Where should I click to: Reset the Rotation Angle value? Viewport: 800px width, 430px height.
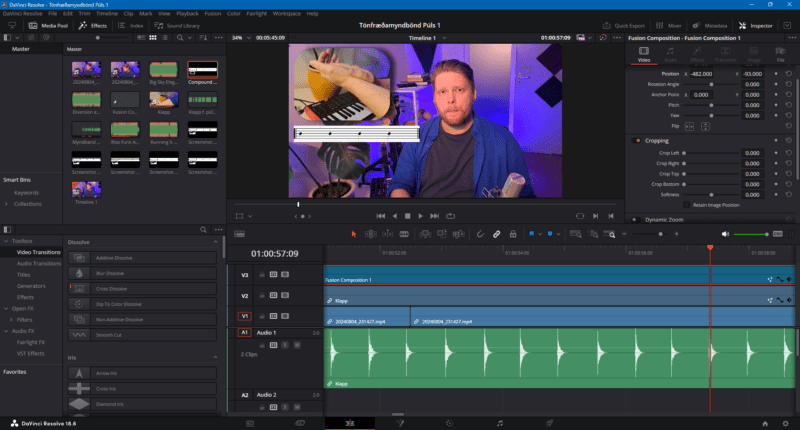789,84
